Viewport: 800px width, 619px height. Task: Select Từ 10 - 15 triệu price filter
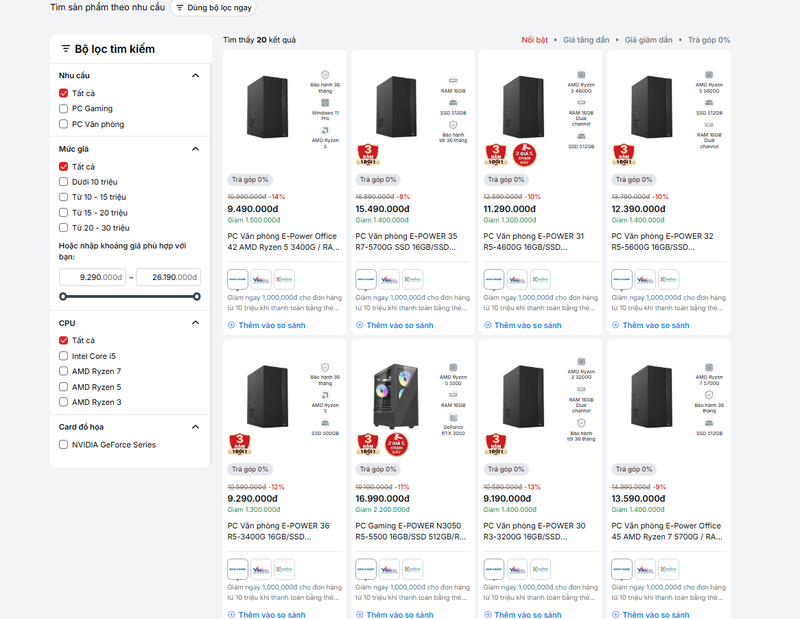(x=63, y=197)
